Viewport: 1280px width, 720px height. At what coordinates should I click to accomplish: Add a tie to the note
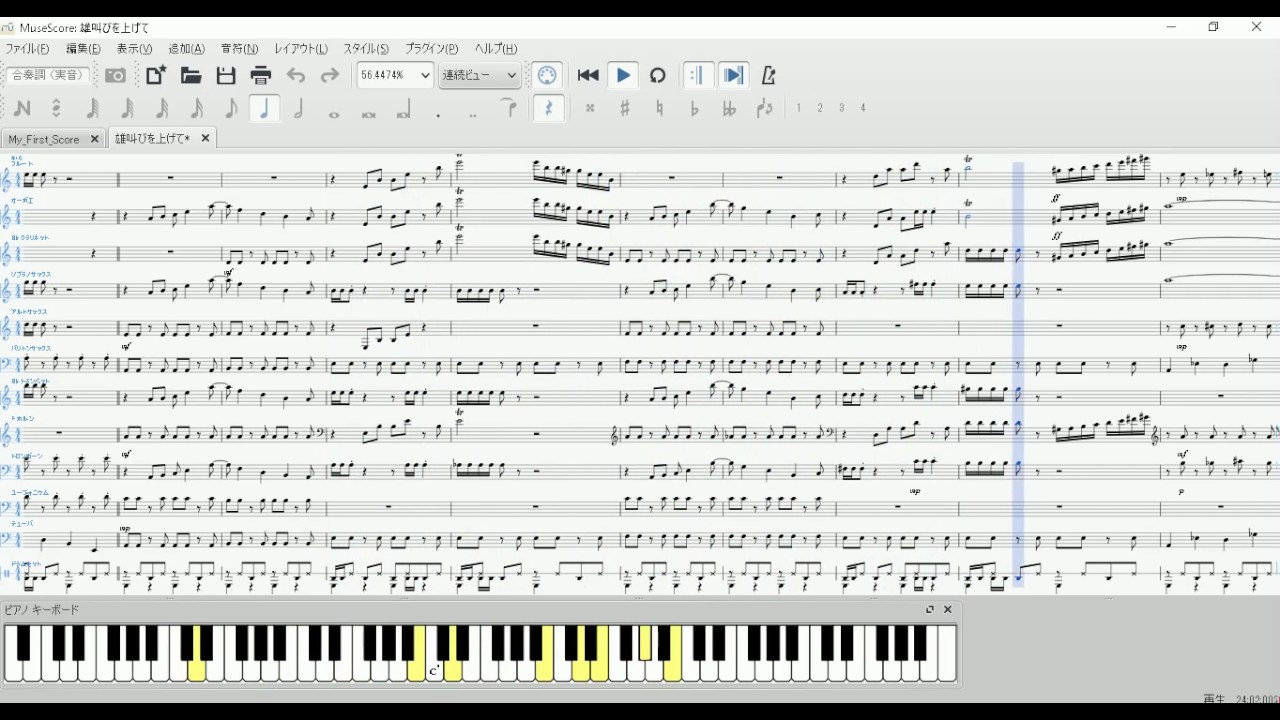(509, 108)
